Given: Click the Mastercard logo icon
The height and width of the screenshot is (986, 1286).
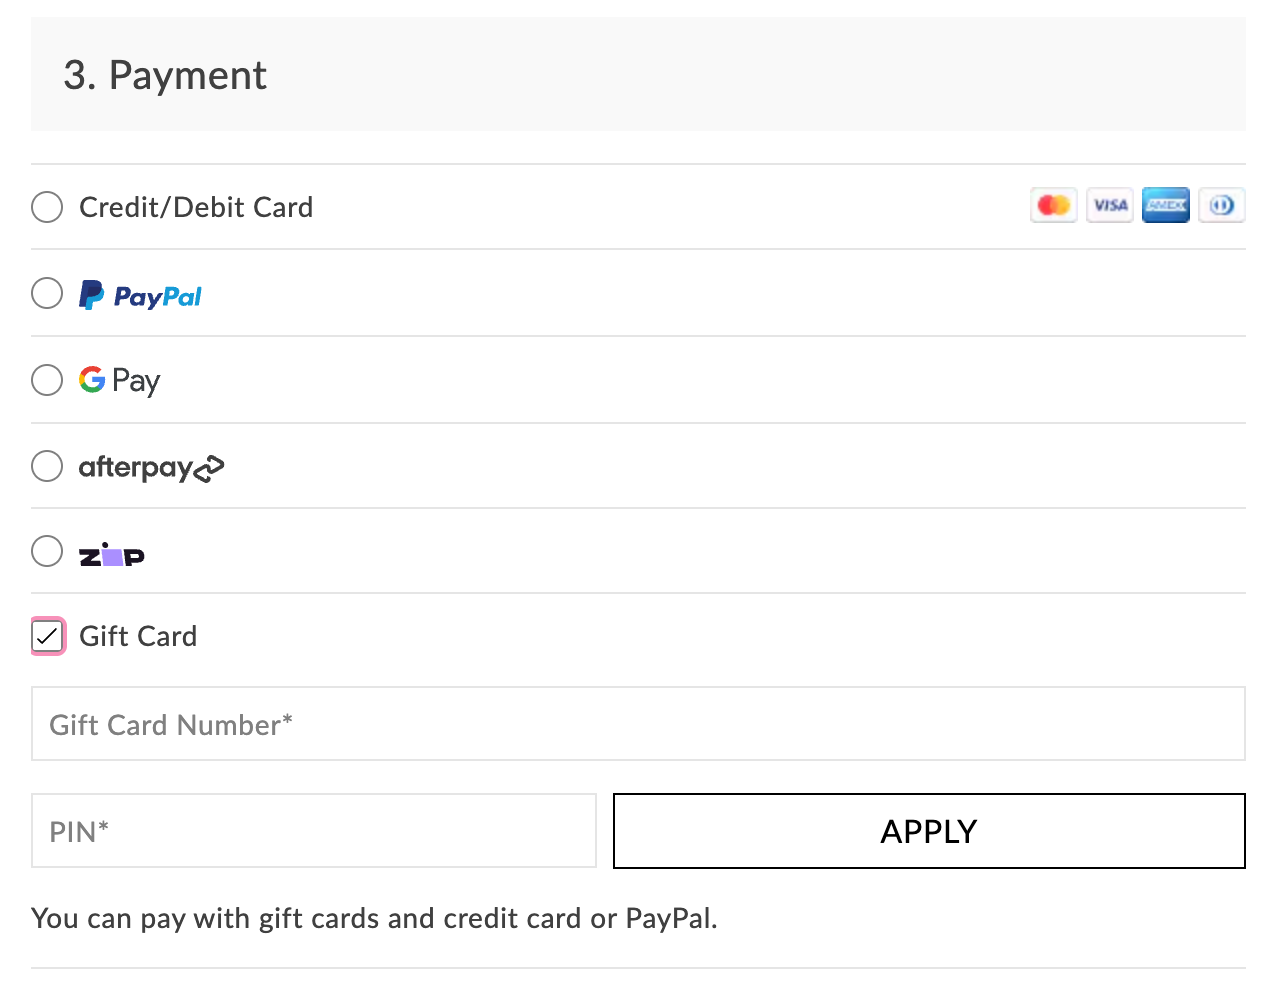Looking at the screenshot, I should pyautogui.click(x=1053, y=205).
